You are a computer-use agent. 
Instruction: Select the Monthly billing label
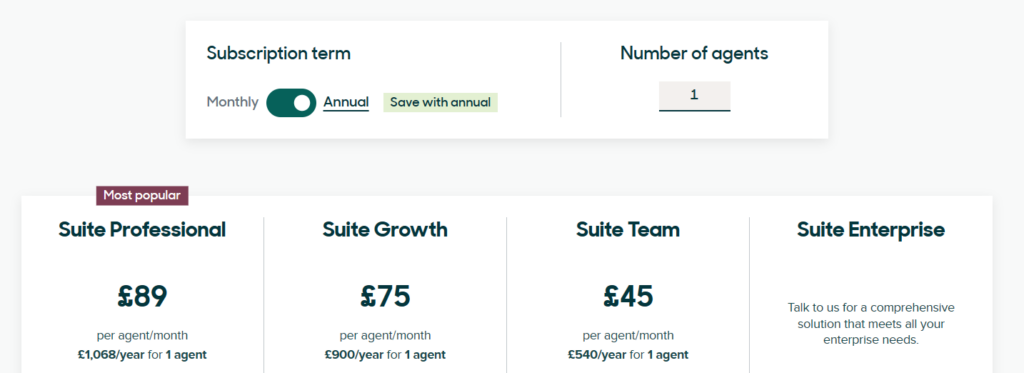tap(232, 102)
